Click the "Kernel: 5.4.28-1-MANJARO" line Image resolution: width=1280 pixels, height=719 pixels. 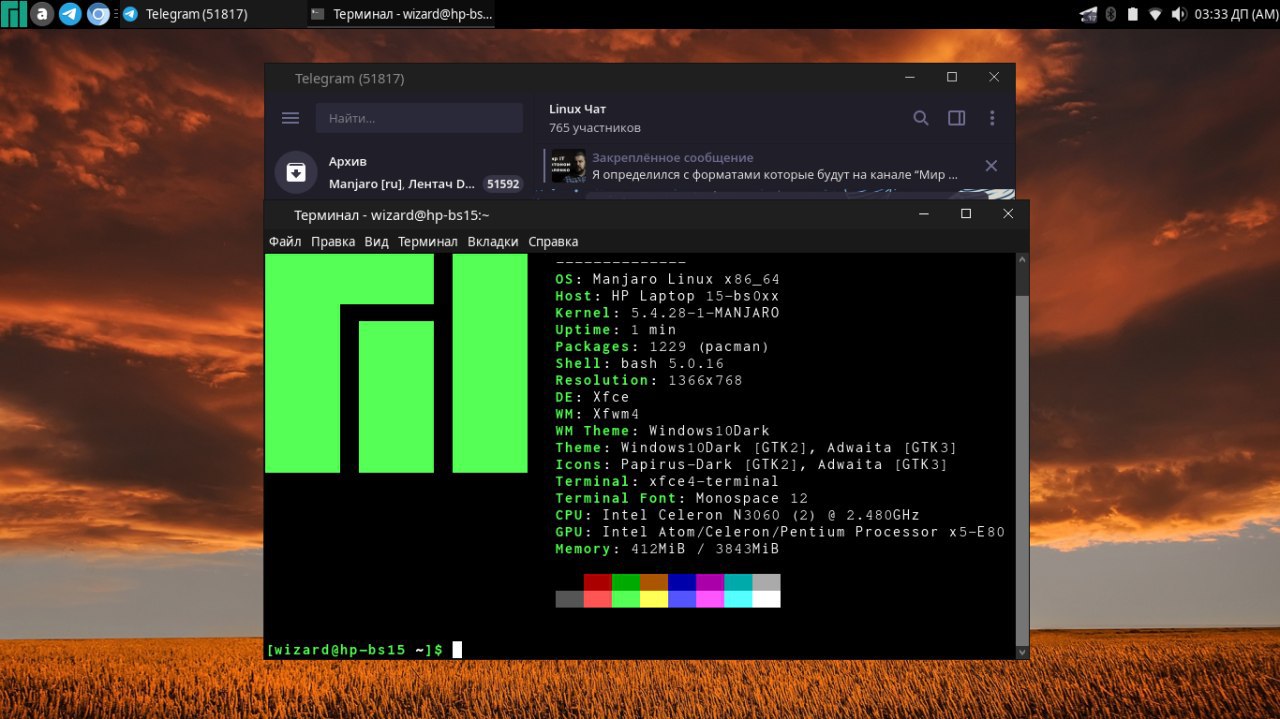pyautogui.click(x=667, y=313)
